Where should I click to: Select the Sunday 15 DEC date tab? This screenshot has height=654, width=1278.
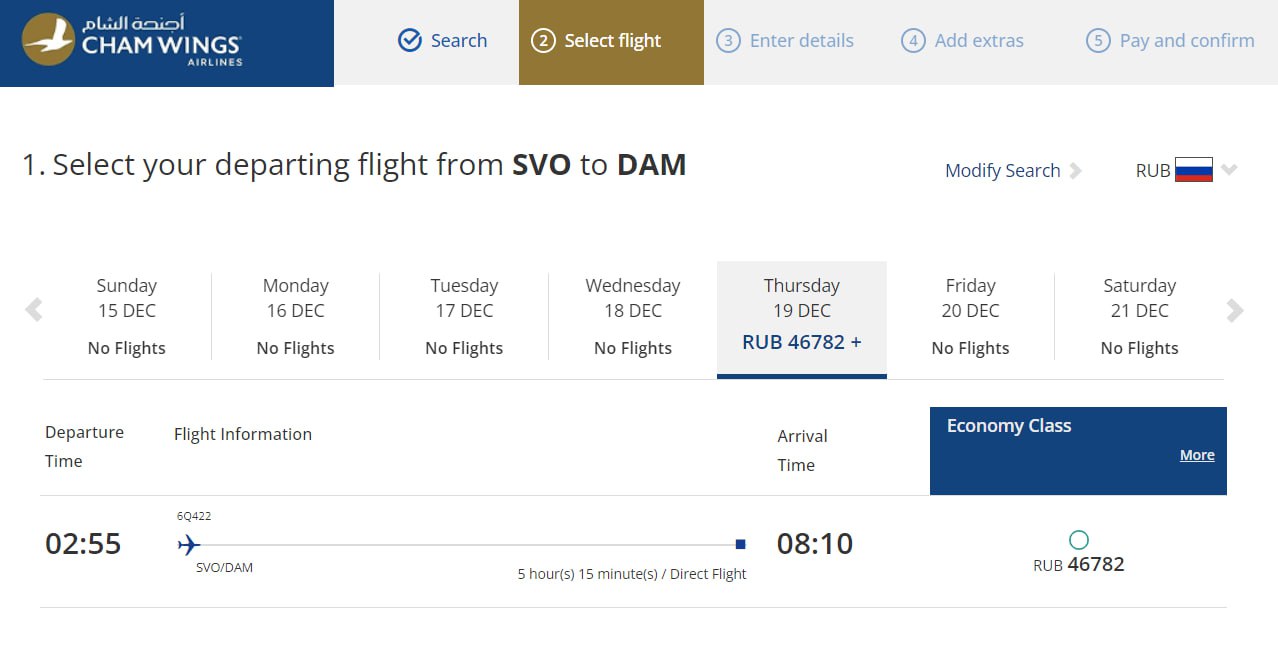tap(127, 316)
